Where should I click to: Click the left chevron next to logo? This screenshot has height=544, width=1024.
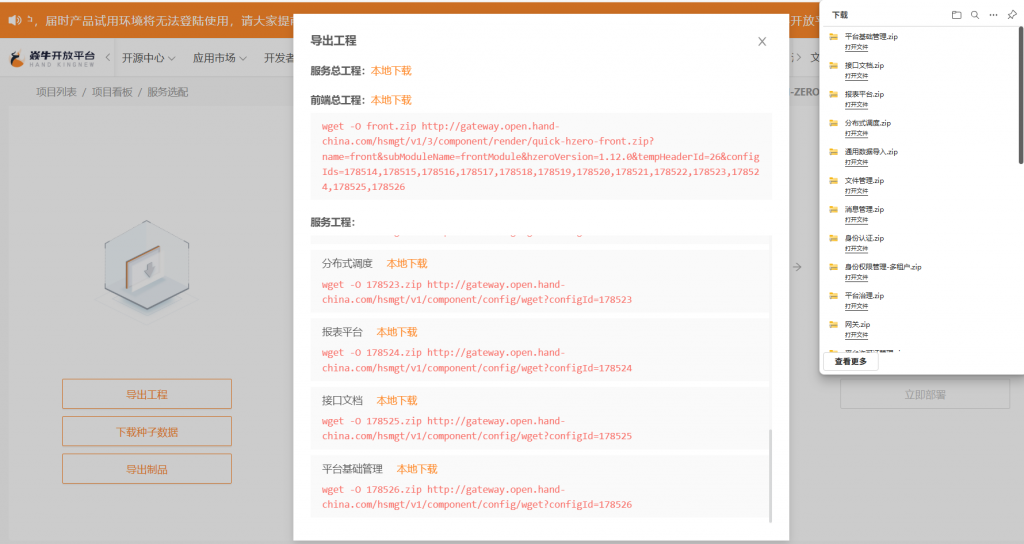point(108,58)
